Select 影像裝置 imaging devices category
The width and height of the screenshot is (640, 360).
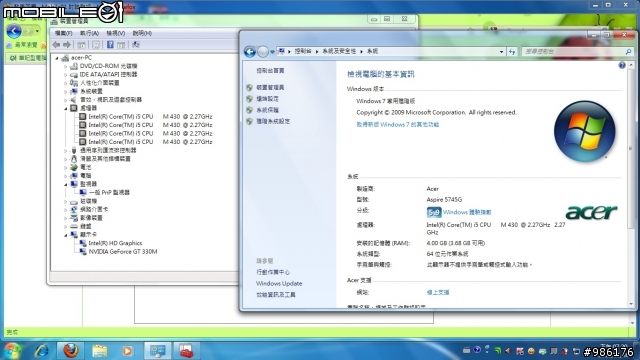click(91, 218)
